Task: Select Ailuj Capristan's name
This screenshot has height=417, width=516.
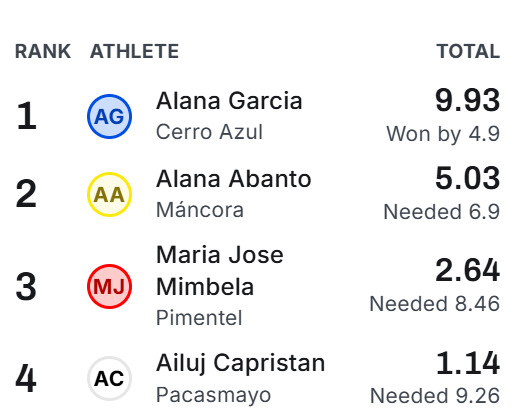Action: click(240, 363)
